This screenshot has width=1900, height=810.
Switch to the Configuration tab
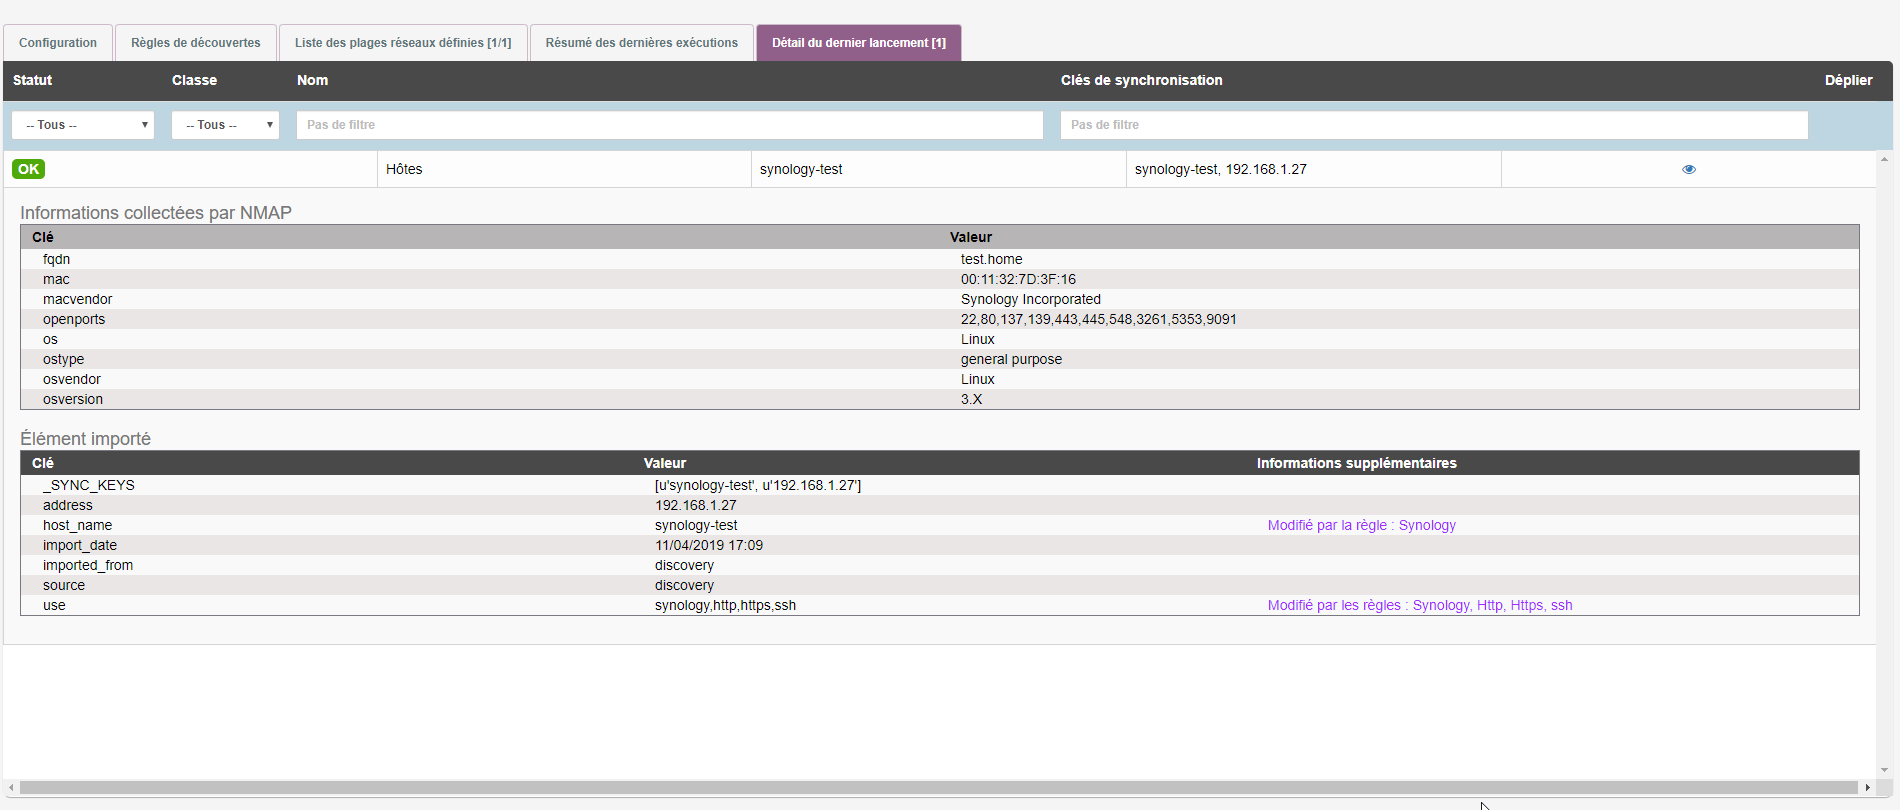(58, 43)
